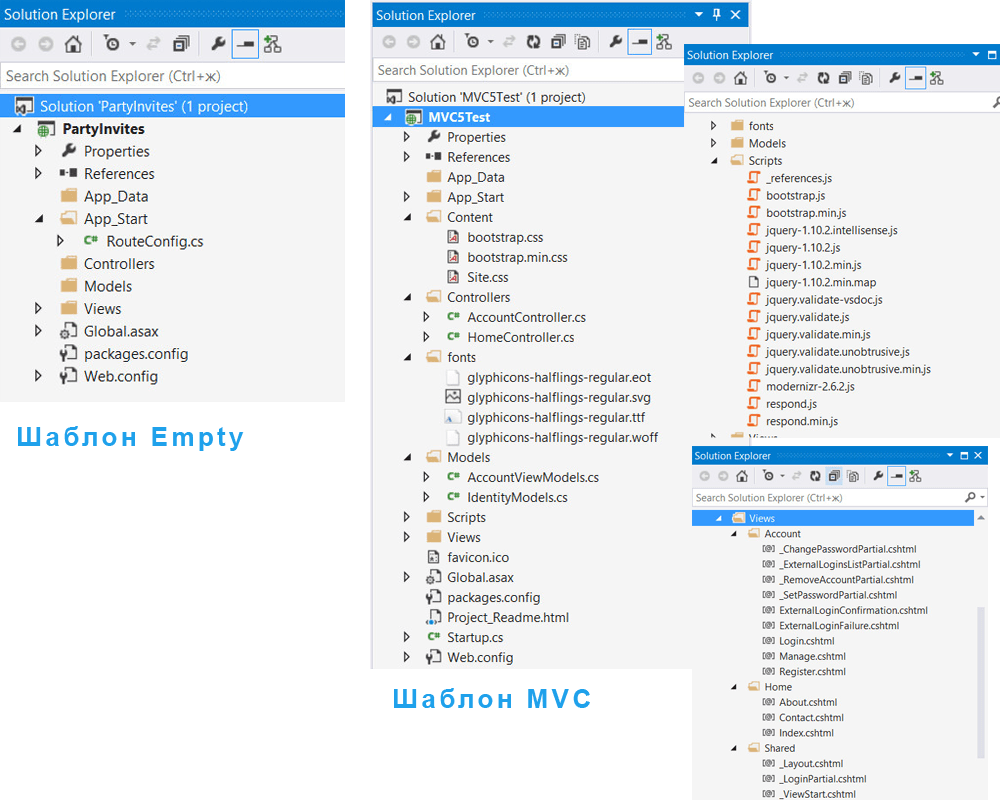The image size is (1000, 800).
Task: Toggle Preview Selected Items in Scripts panel
Action: tap(916, 78)
